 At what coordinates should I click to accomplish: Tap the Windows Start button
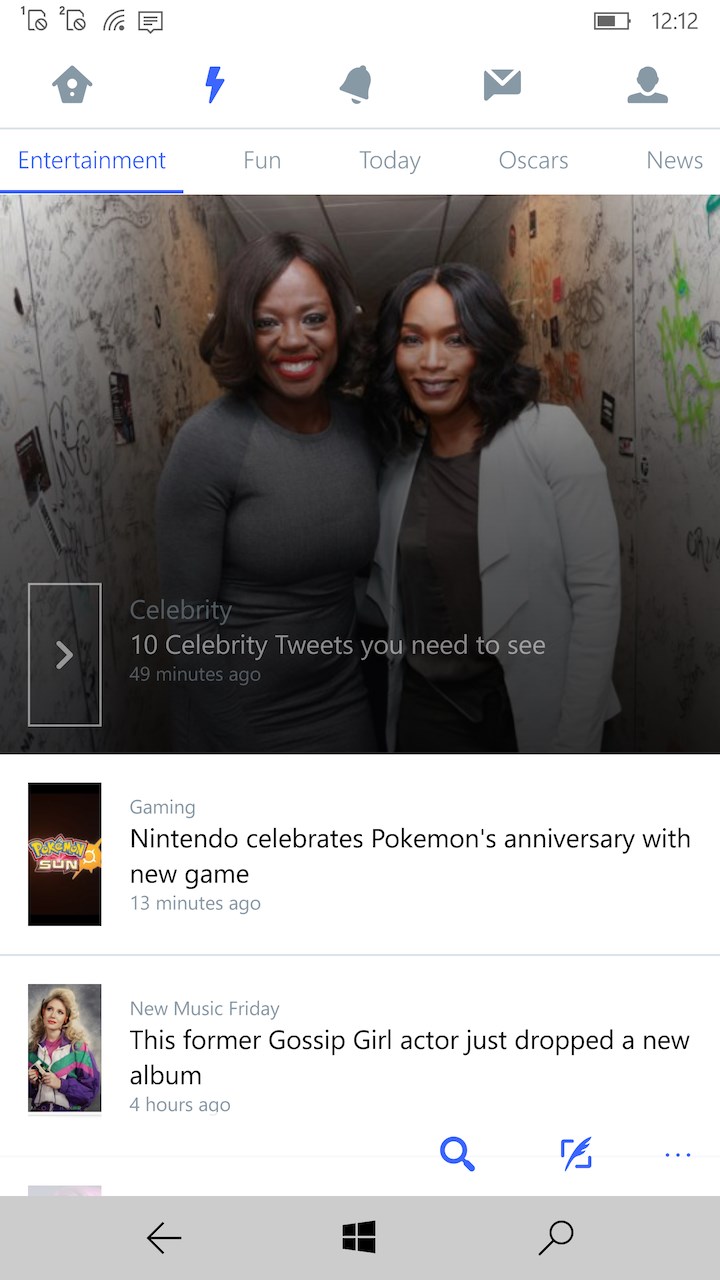click(359, 1238)
